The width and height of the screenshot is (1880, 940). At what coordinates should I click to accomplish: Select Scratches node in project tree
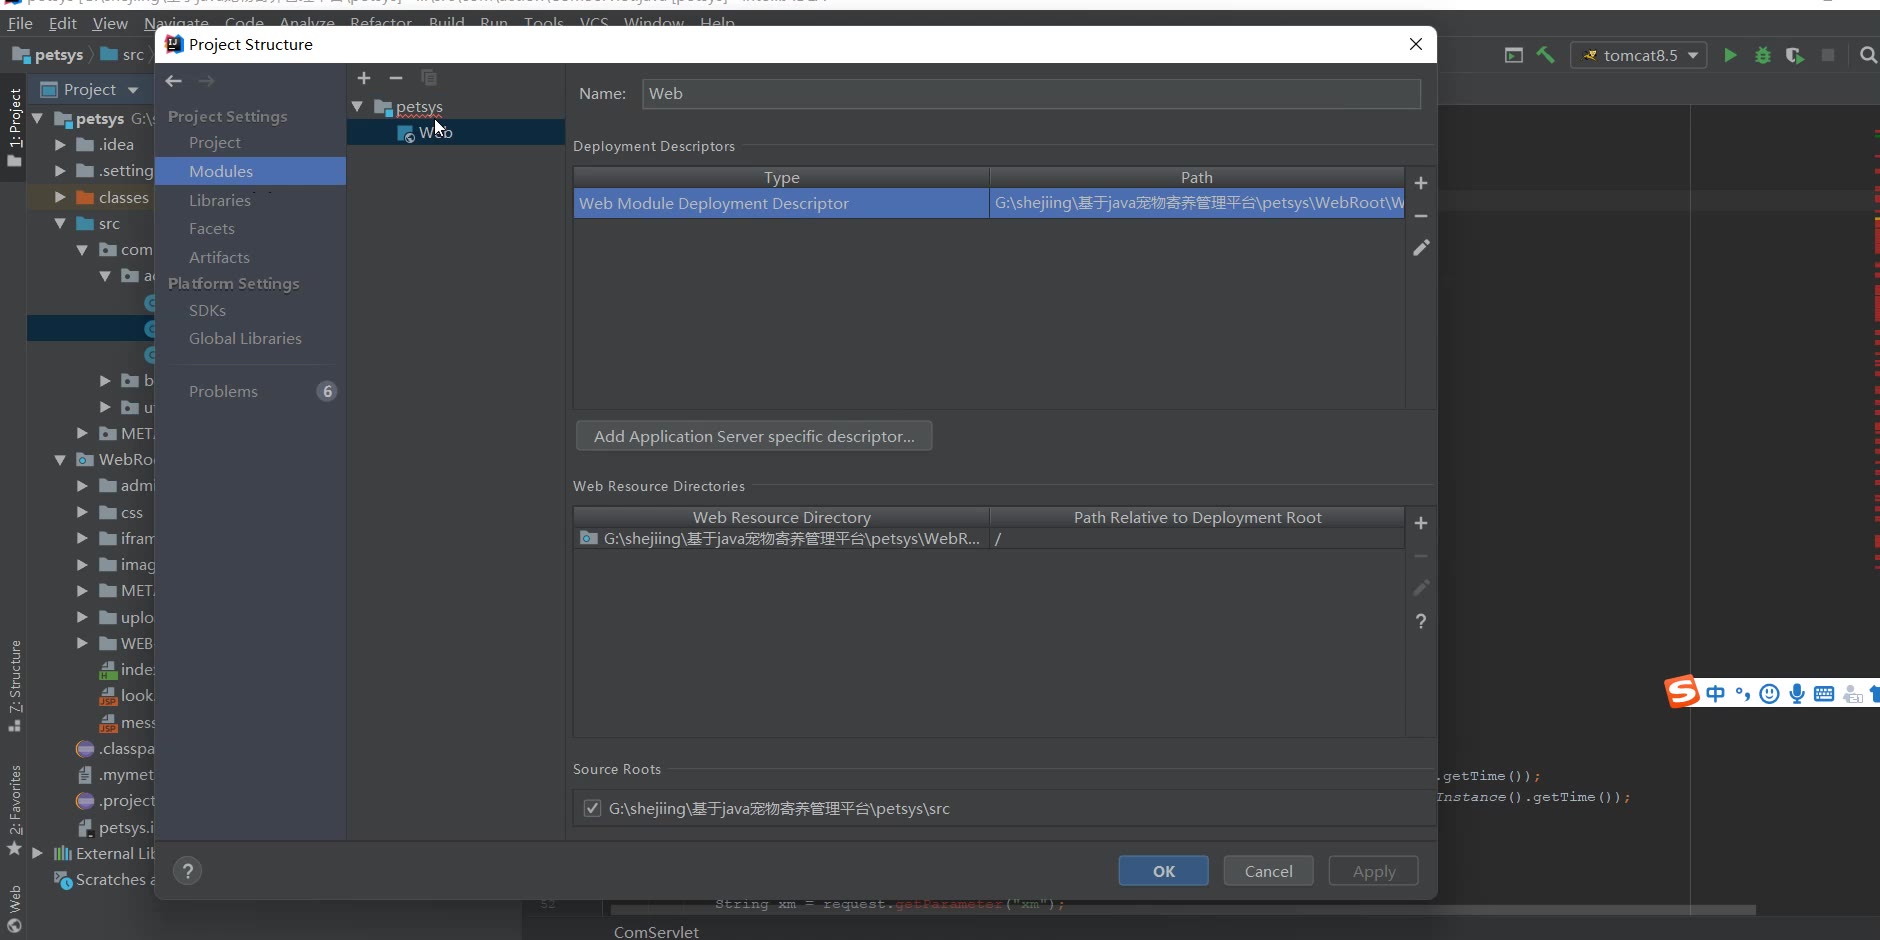pyautogui.click(x=104, y=880)
